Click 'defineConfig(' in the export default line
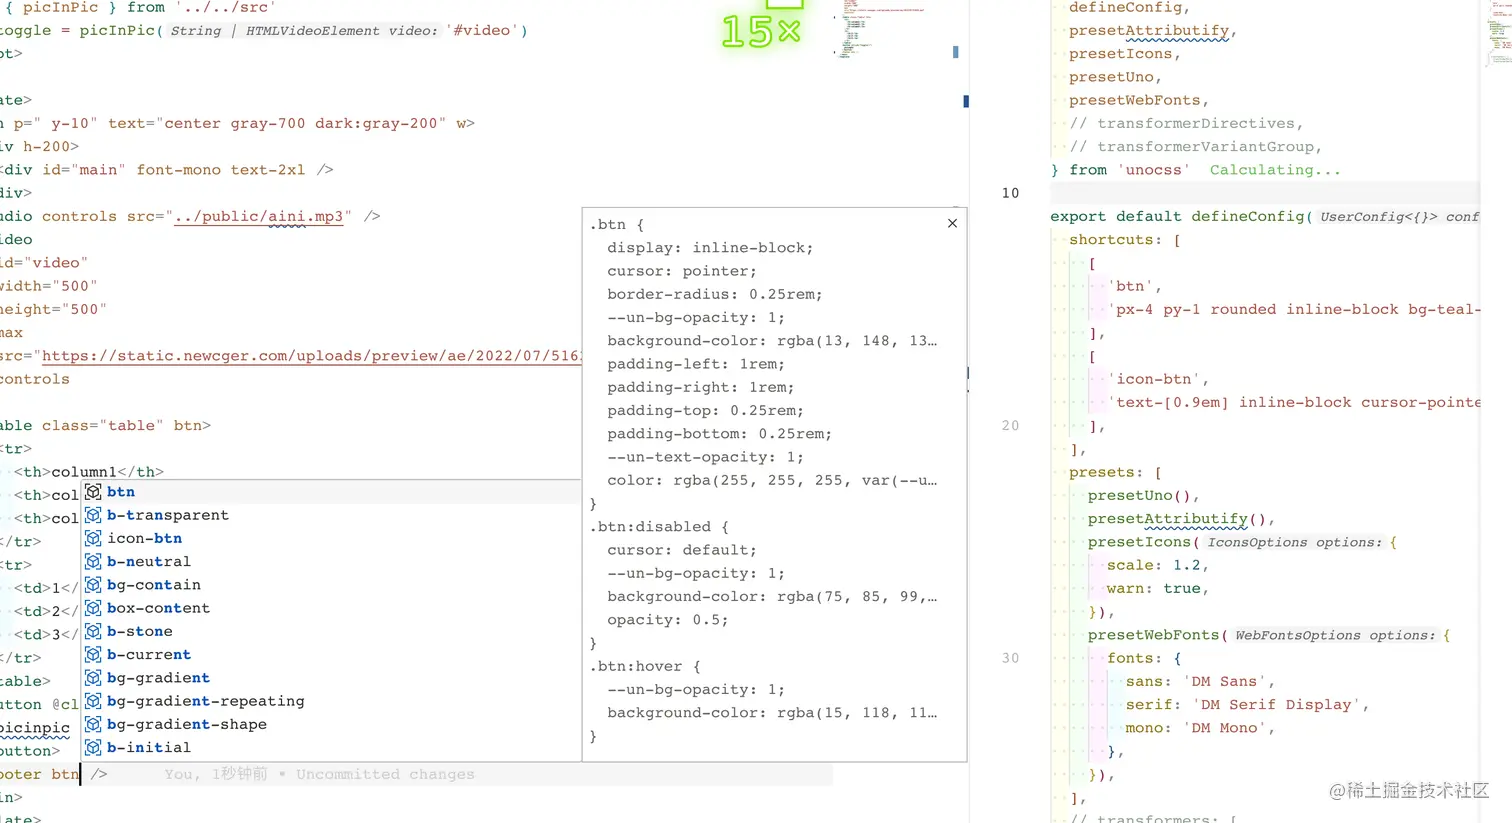 tap(1252, 216)
